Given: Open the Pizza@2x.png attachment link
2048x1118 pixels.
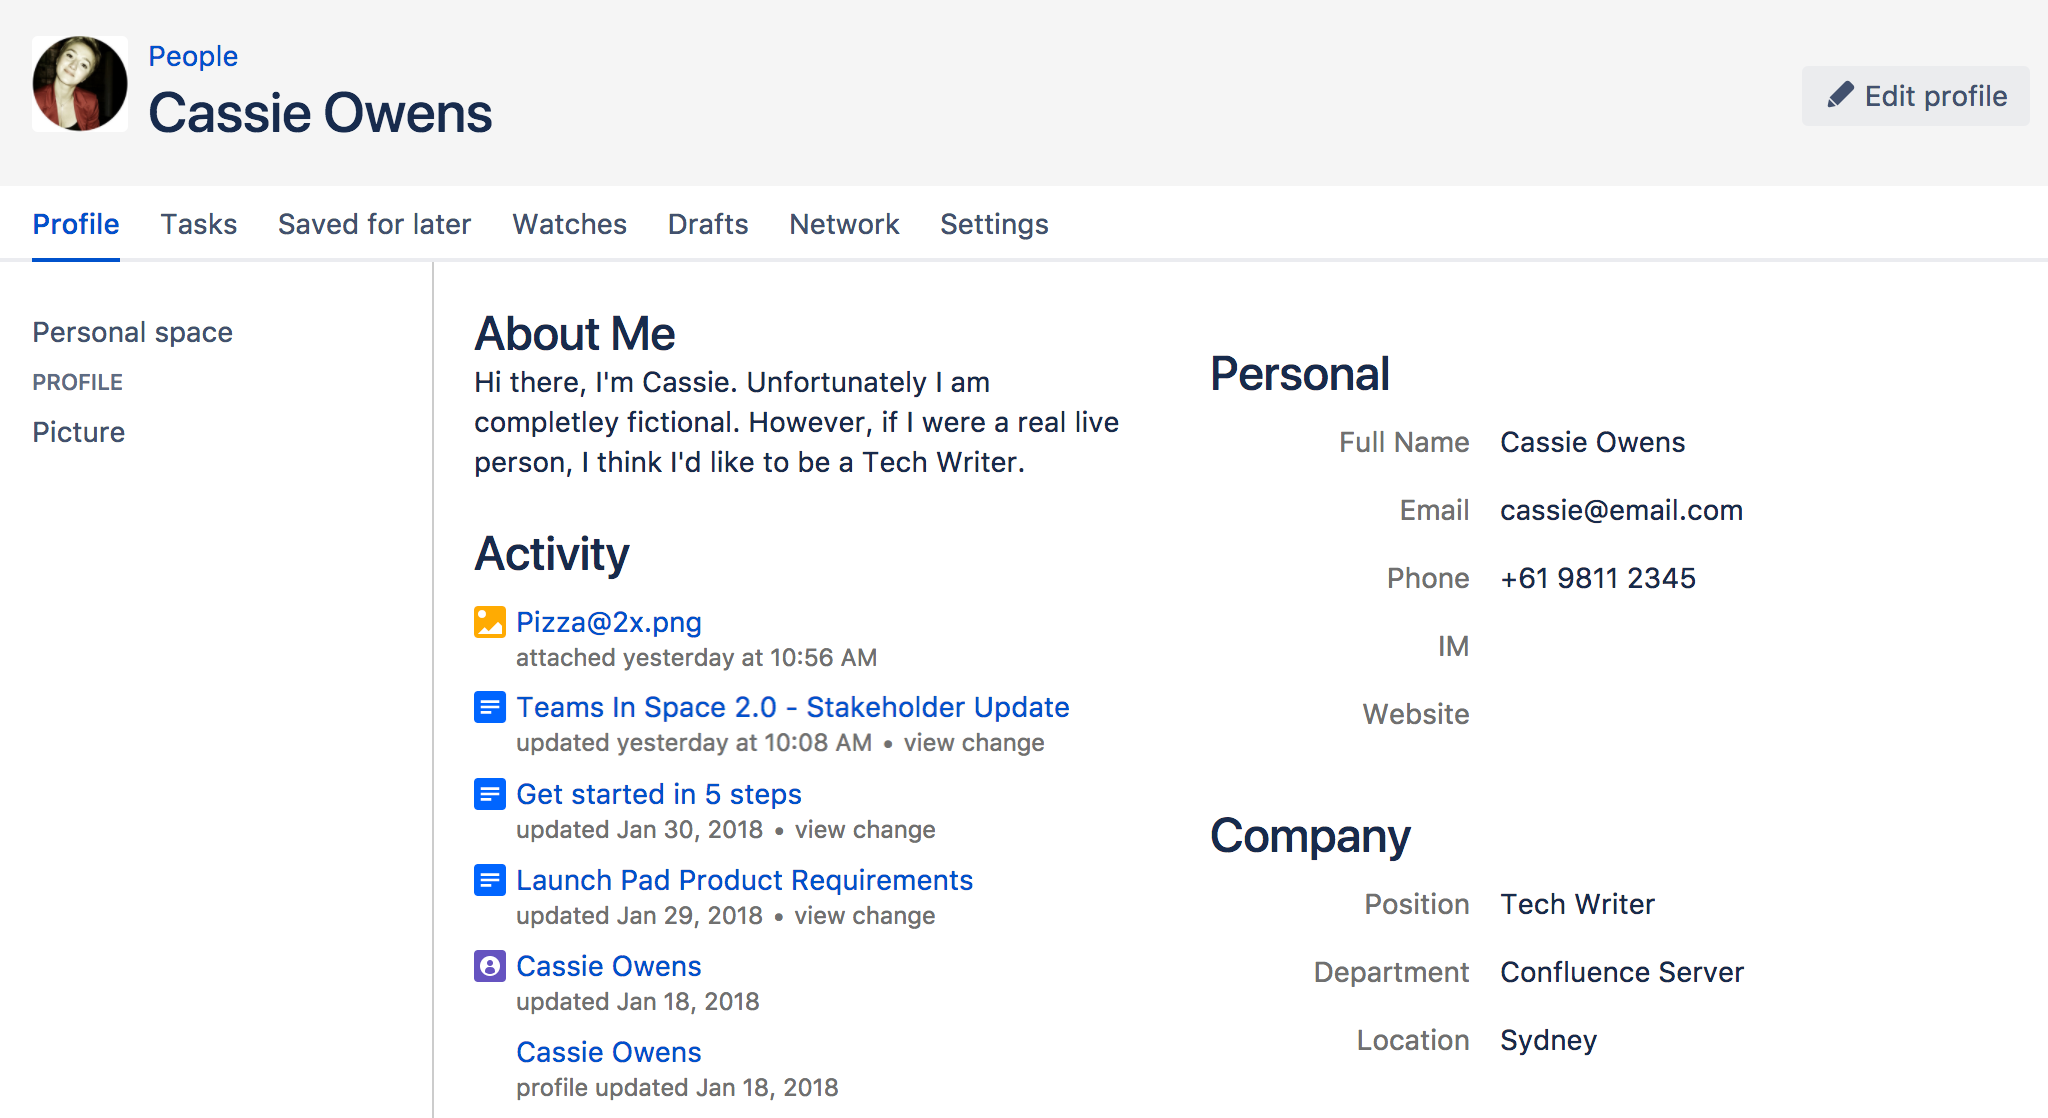Looking at the screenshot, I should tap(608, 622).
